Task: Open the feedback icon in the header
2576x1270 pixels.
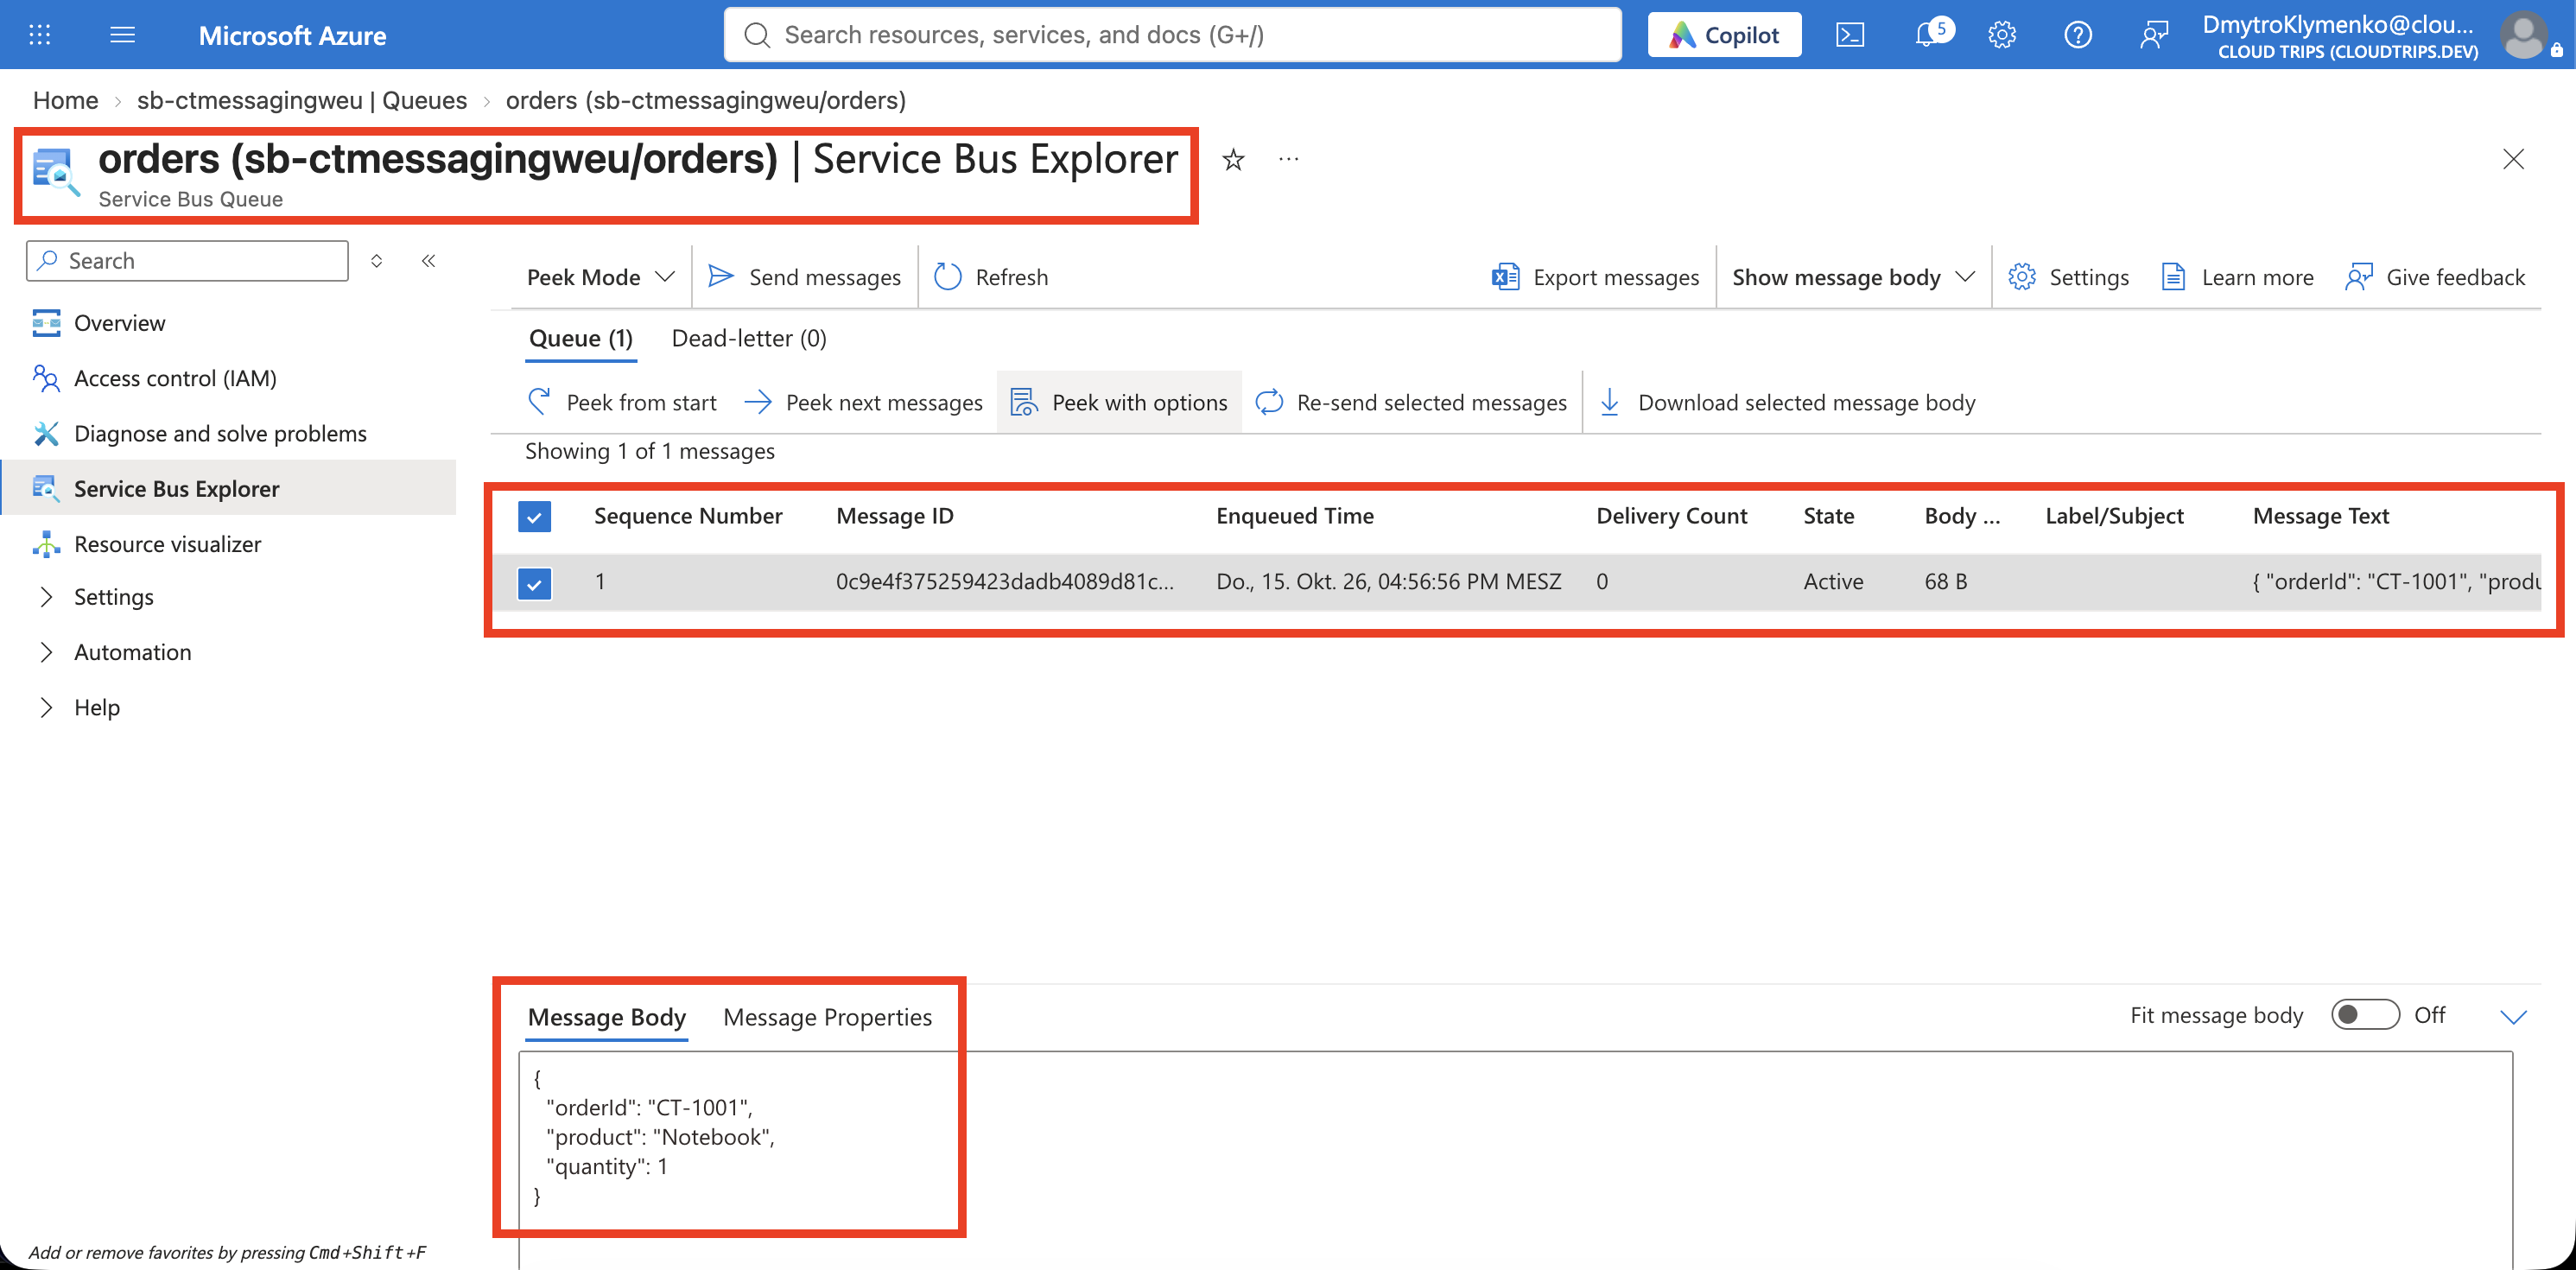Action: [2154, 35]
